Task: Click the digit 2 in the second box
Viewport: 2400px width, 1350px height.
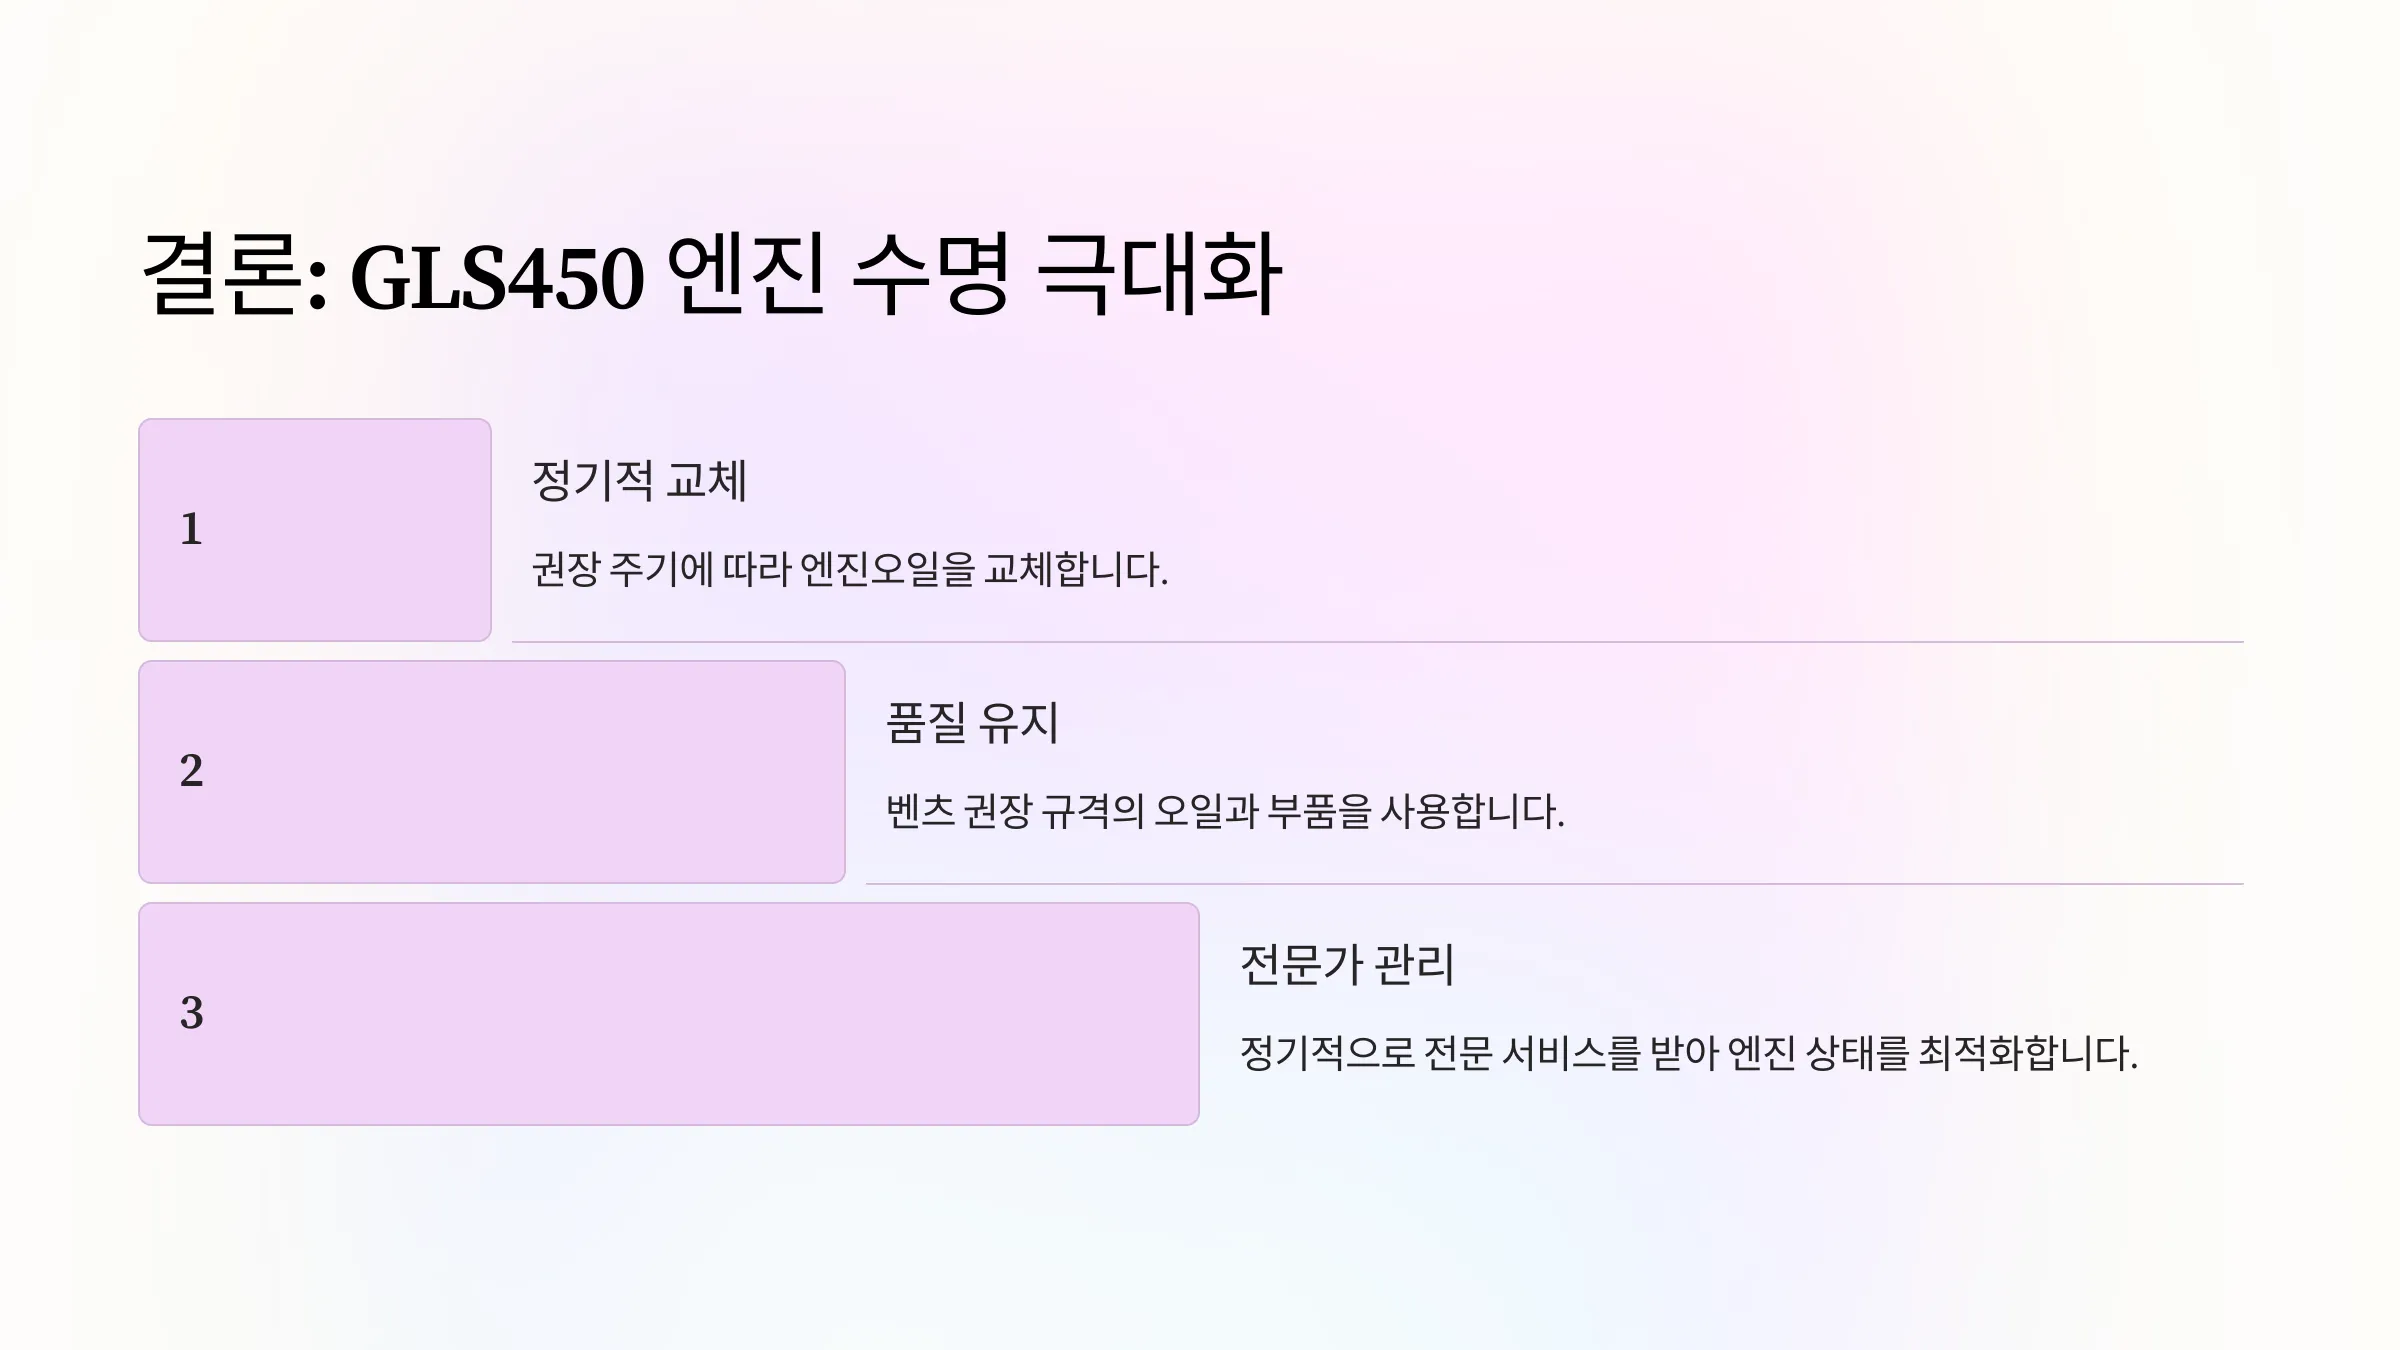Action: [191, 771]
